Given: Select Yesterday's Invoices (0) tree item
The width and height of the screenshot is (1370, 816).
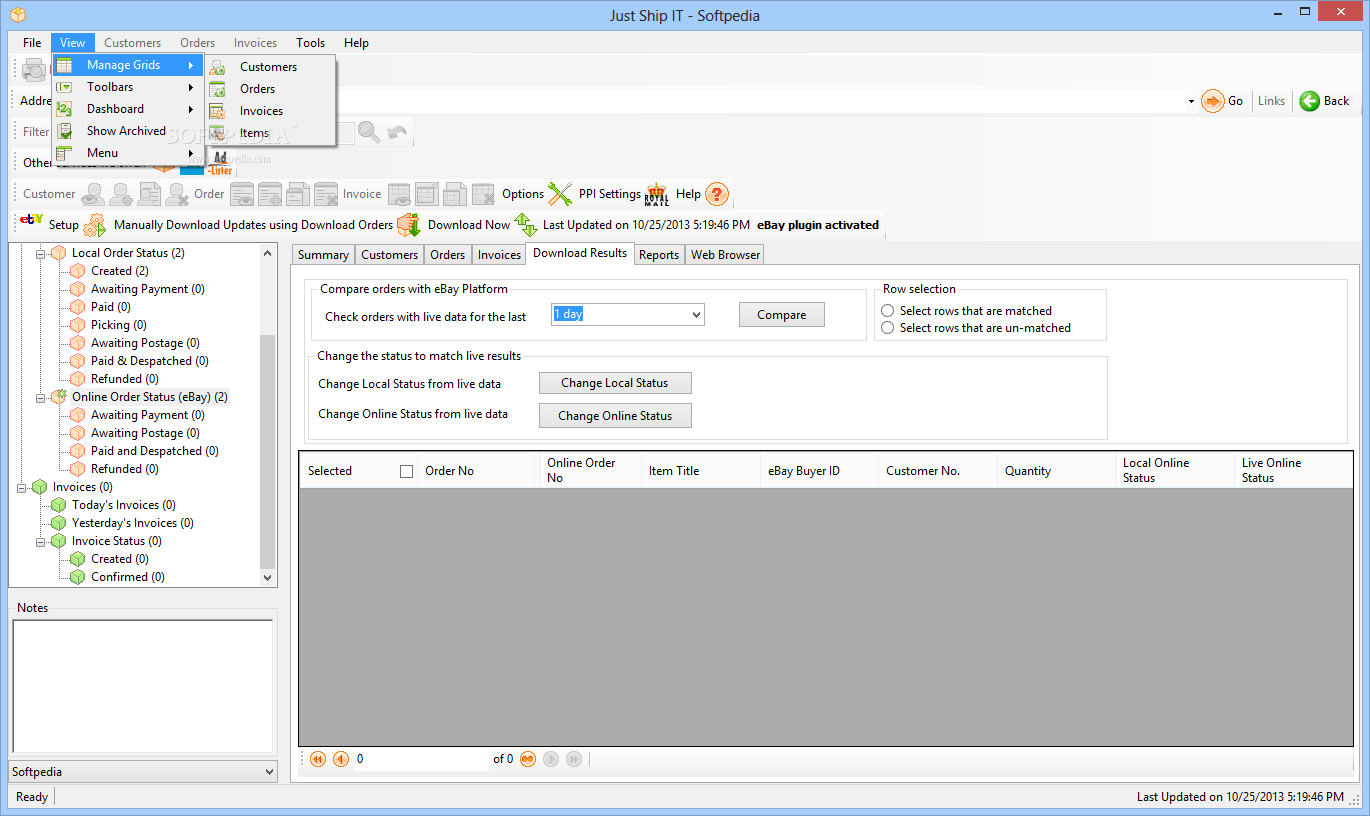Looking at the screenshot, I should (133, 523).
